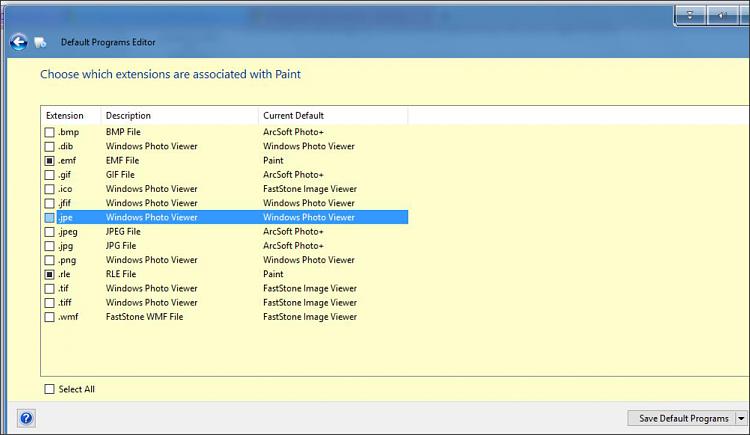This screenshot has height=435, width=750.
Task: Check the .wmf extension checkbox
Action: click(x=49, y=317)
